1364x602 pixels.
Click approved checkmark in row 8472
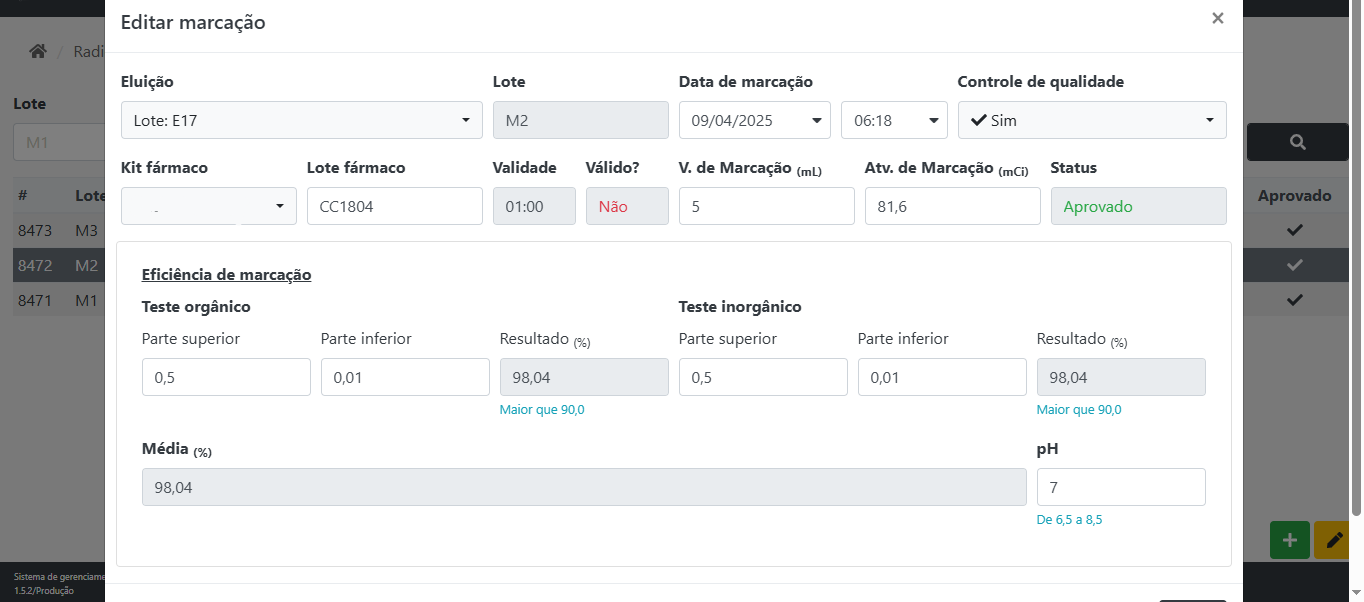click(x=1295, y=265)
